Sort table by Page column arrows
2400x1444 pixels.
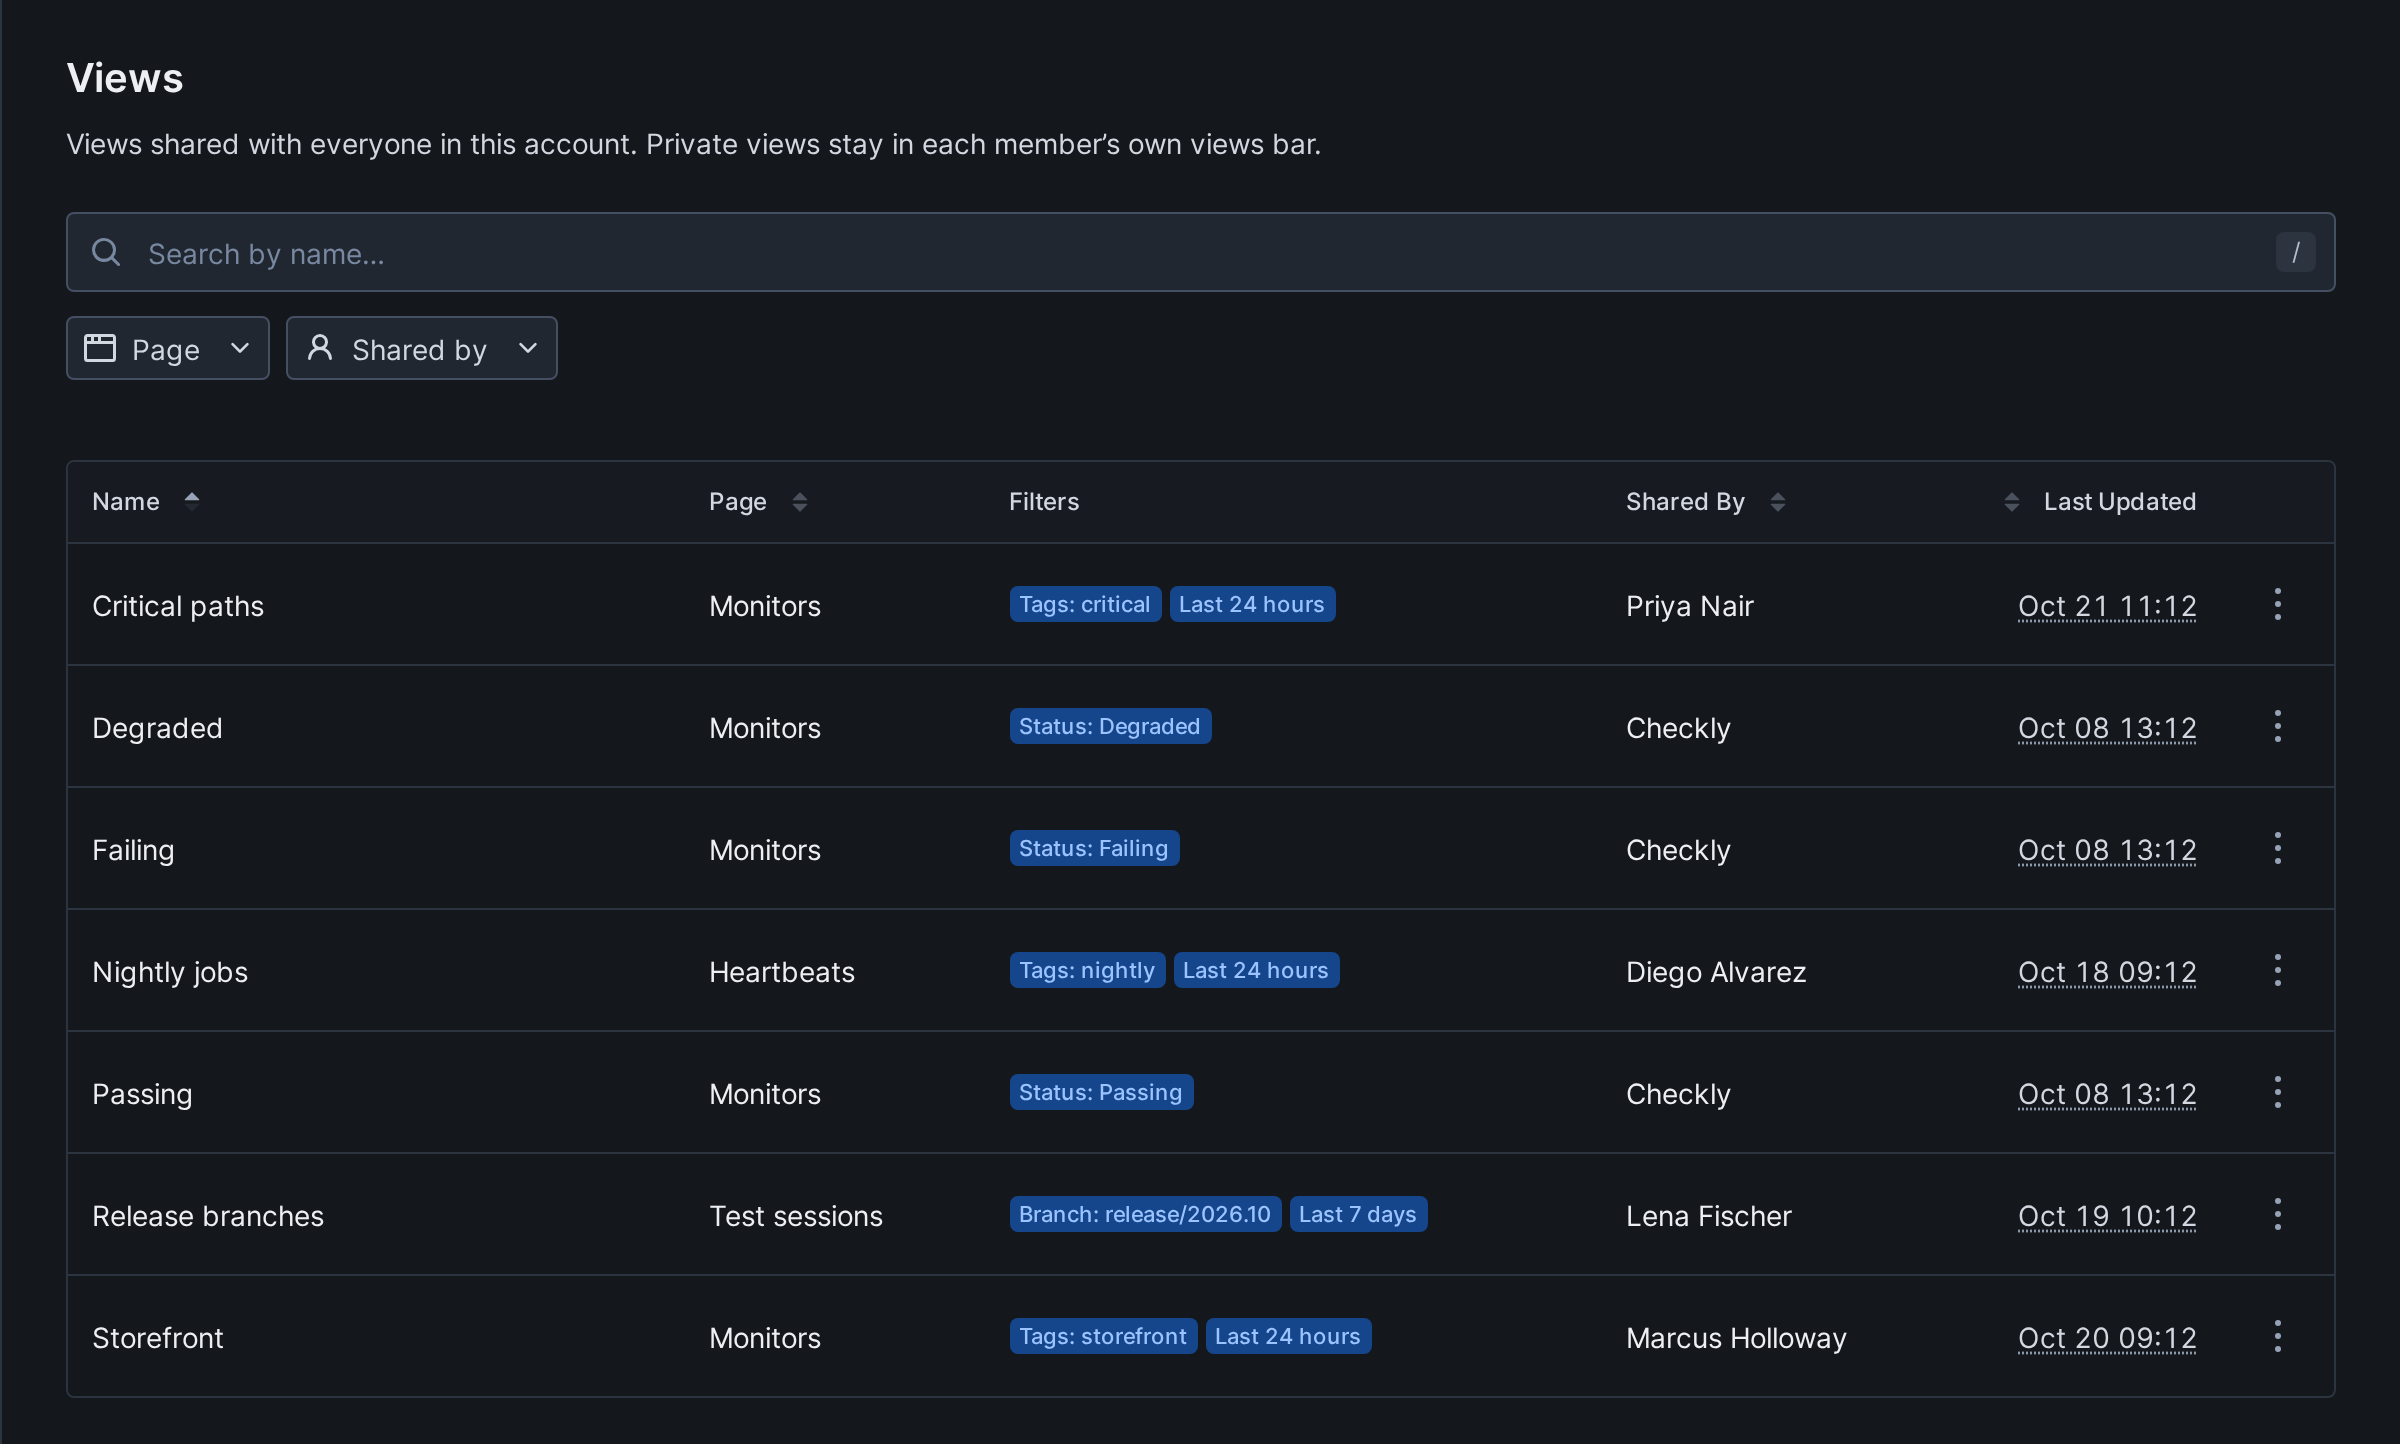[x=799, y=501]
